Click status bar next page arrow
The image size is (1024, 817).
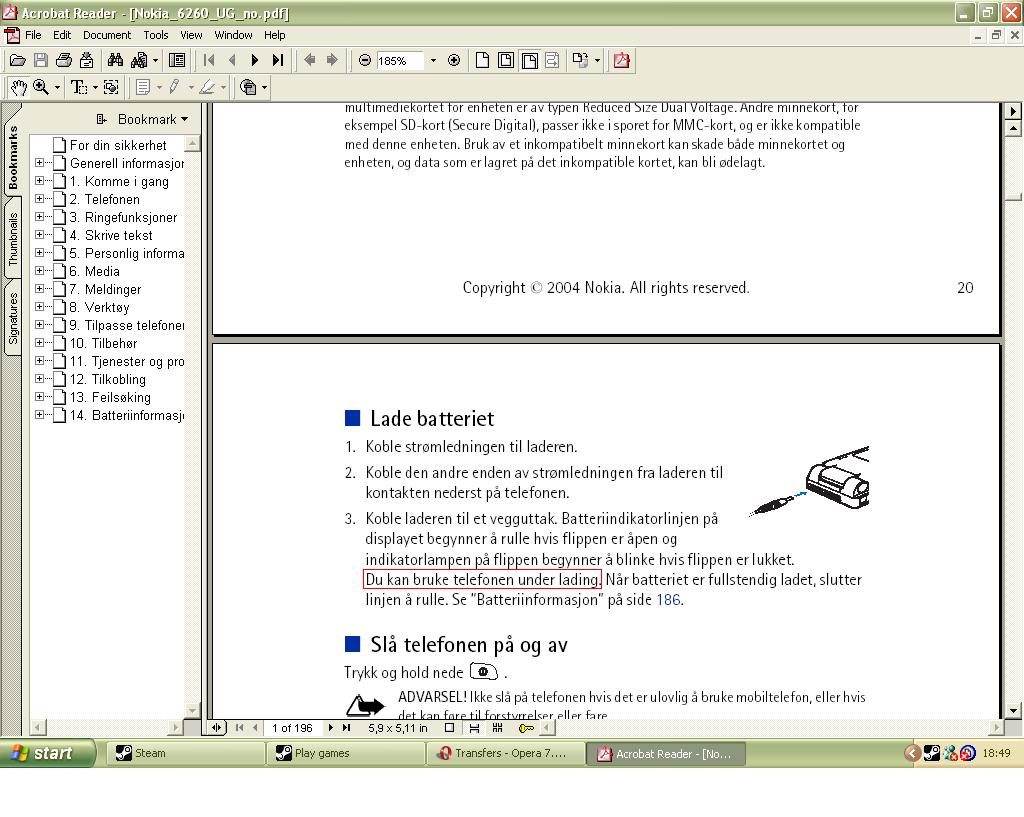(x=330, y=728)
